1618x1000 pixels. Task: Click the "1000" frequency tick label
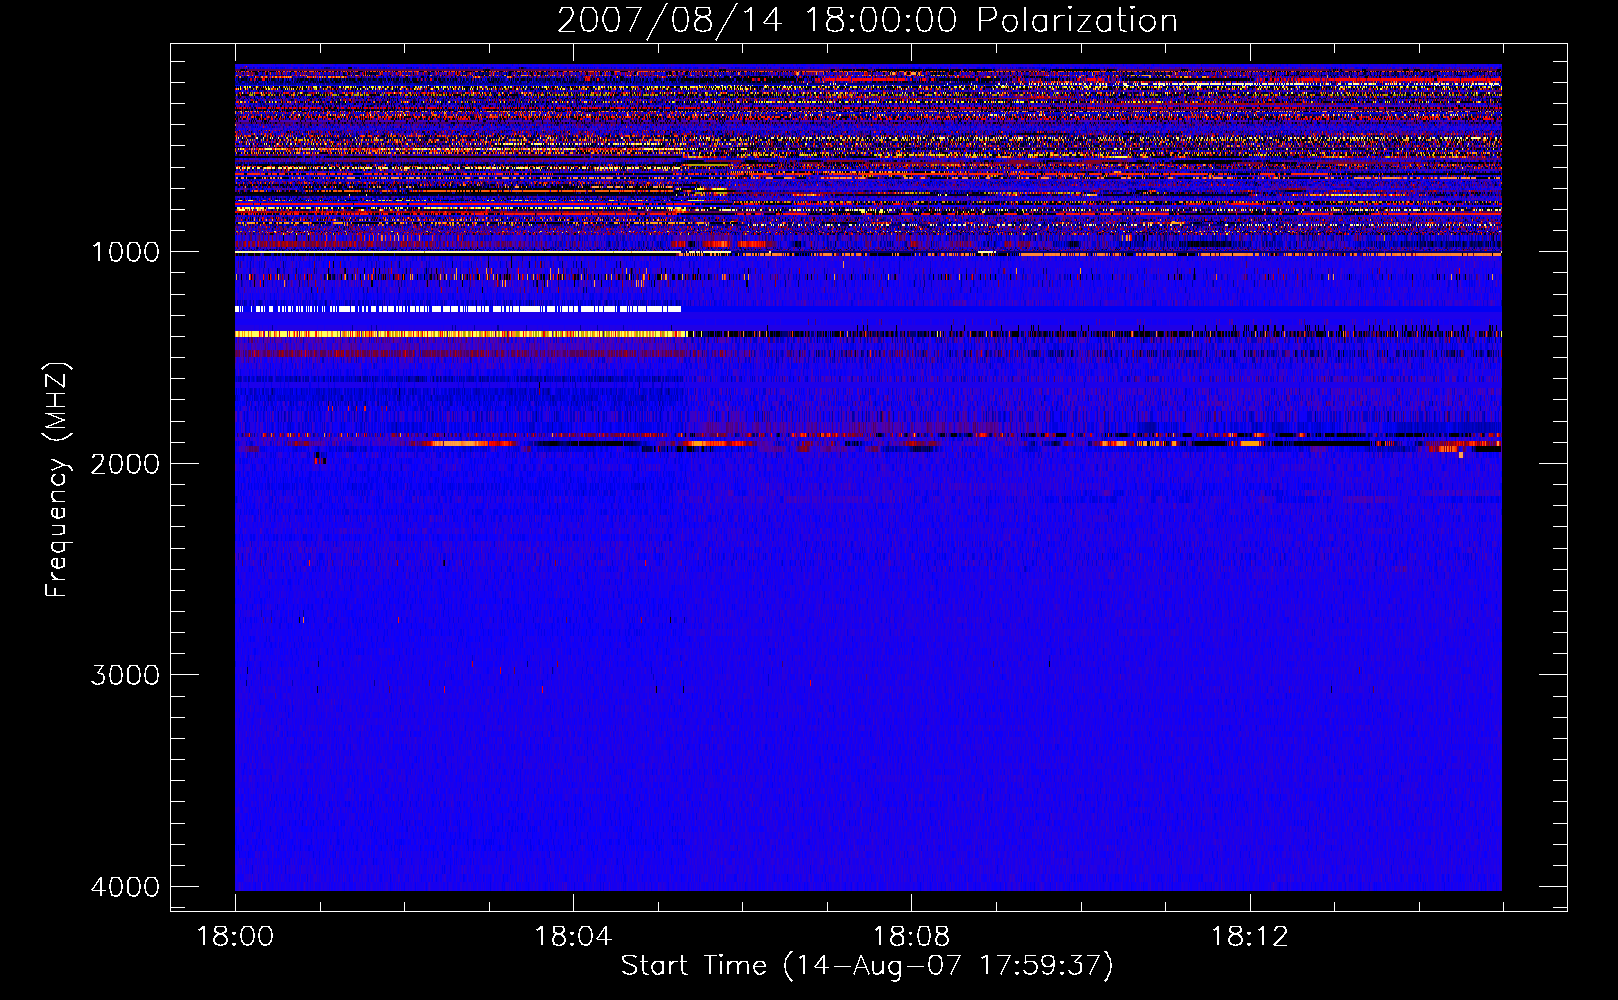click(x=125, y=252)
